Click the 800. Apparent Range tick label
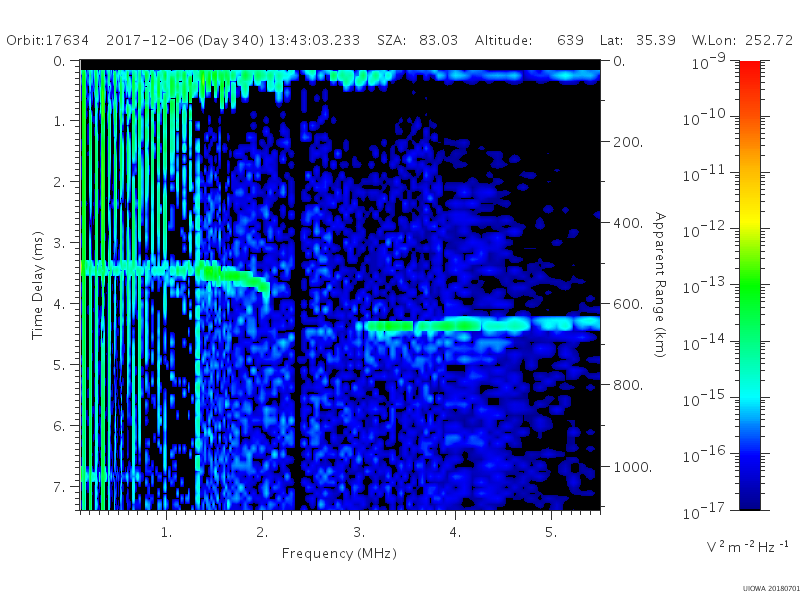This screenshot has width=800, height=600. tap(628, 385)
